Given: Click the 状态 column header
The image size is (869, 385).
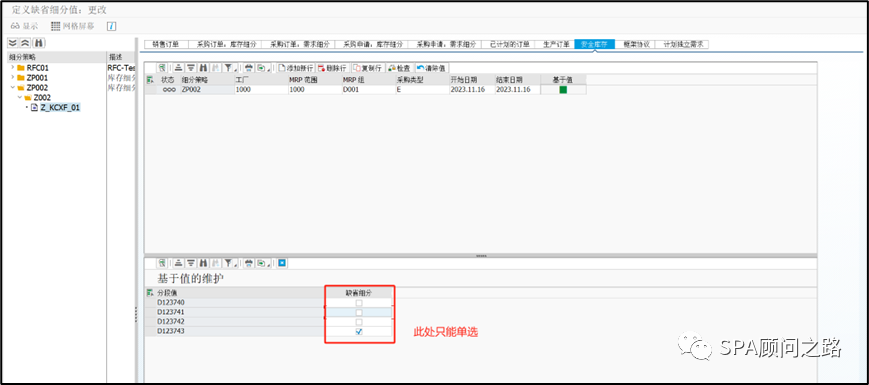Looking at the screenshot, I should (168, 80).
